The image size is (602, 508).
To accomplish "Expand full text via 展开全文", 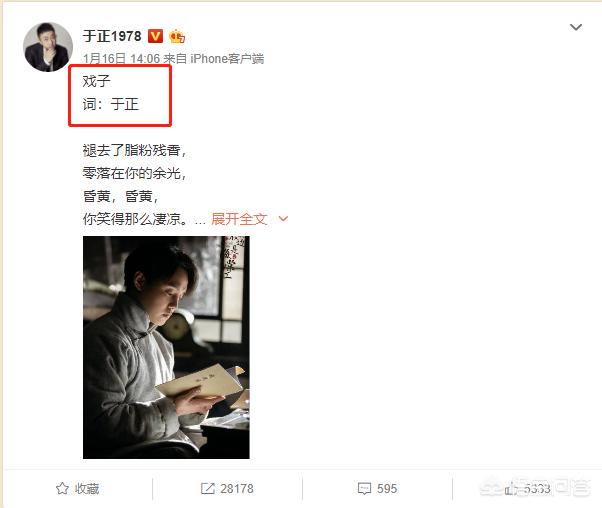I will pos(239,219).
